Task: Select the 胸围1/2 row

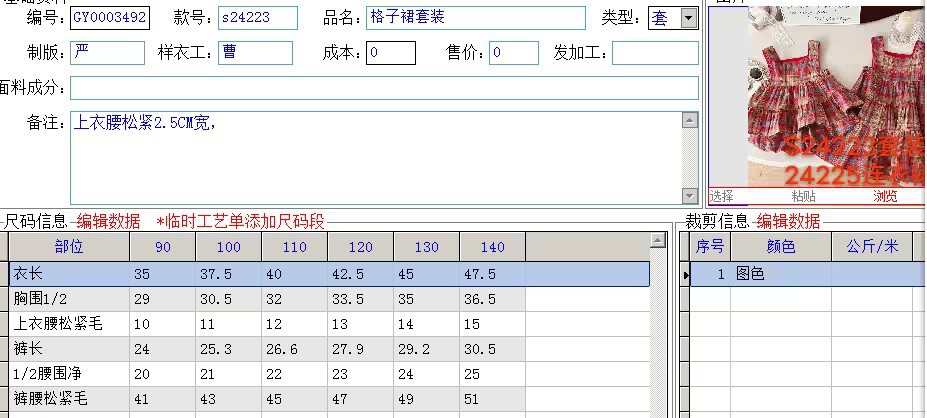Action: click(329, 299)
